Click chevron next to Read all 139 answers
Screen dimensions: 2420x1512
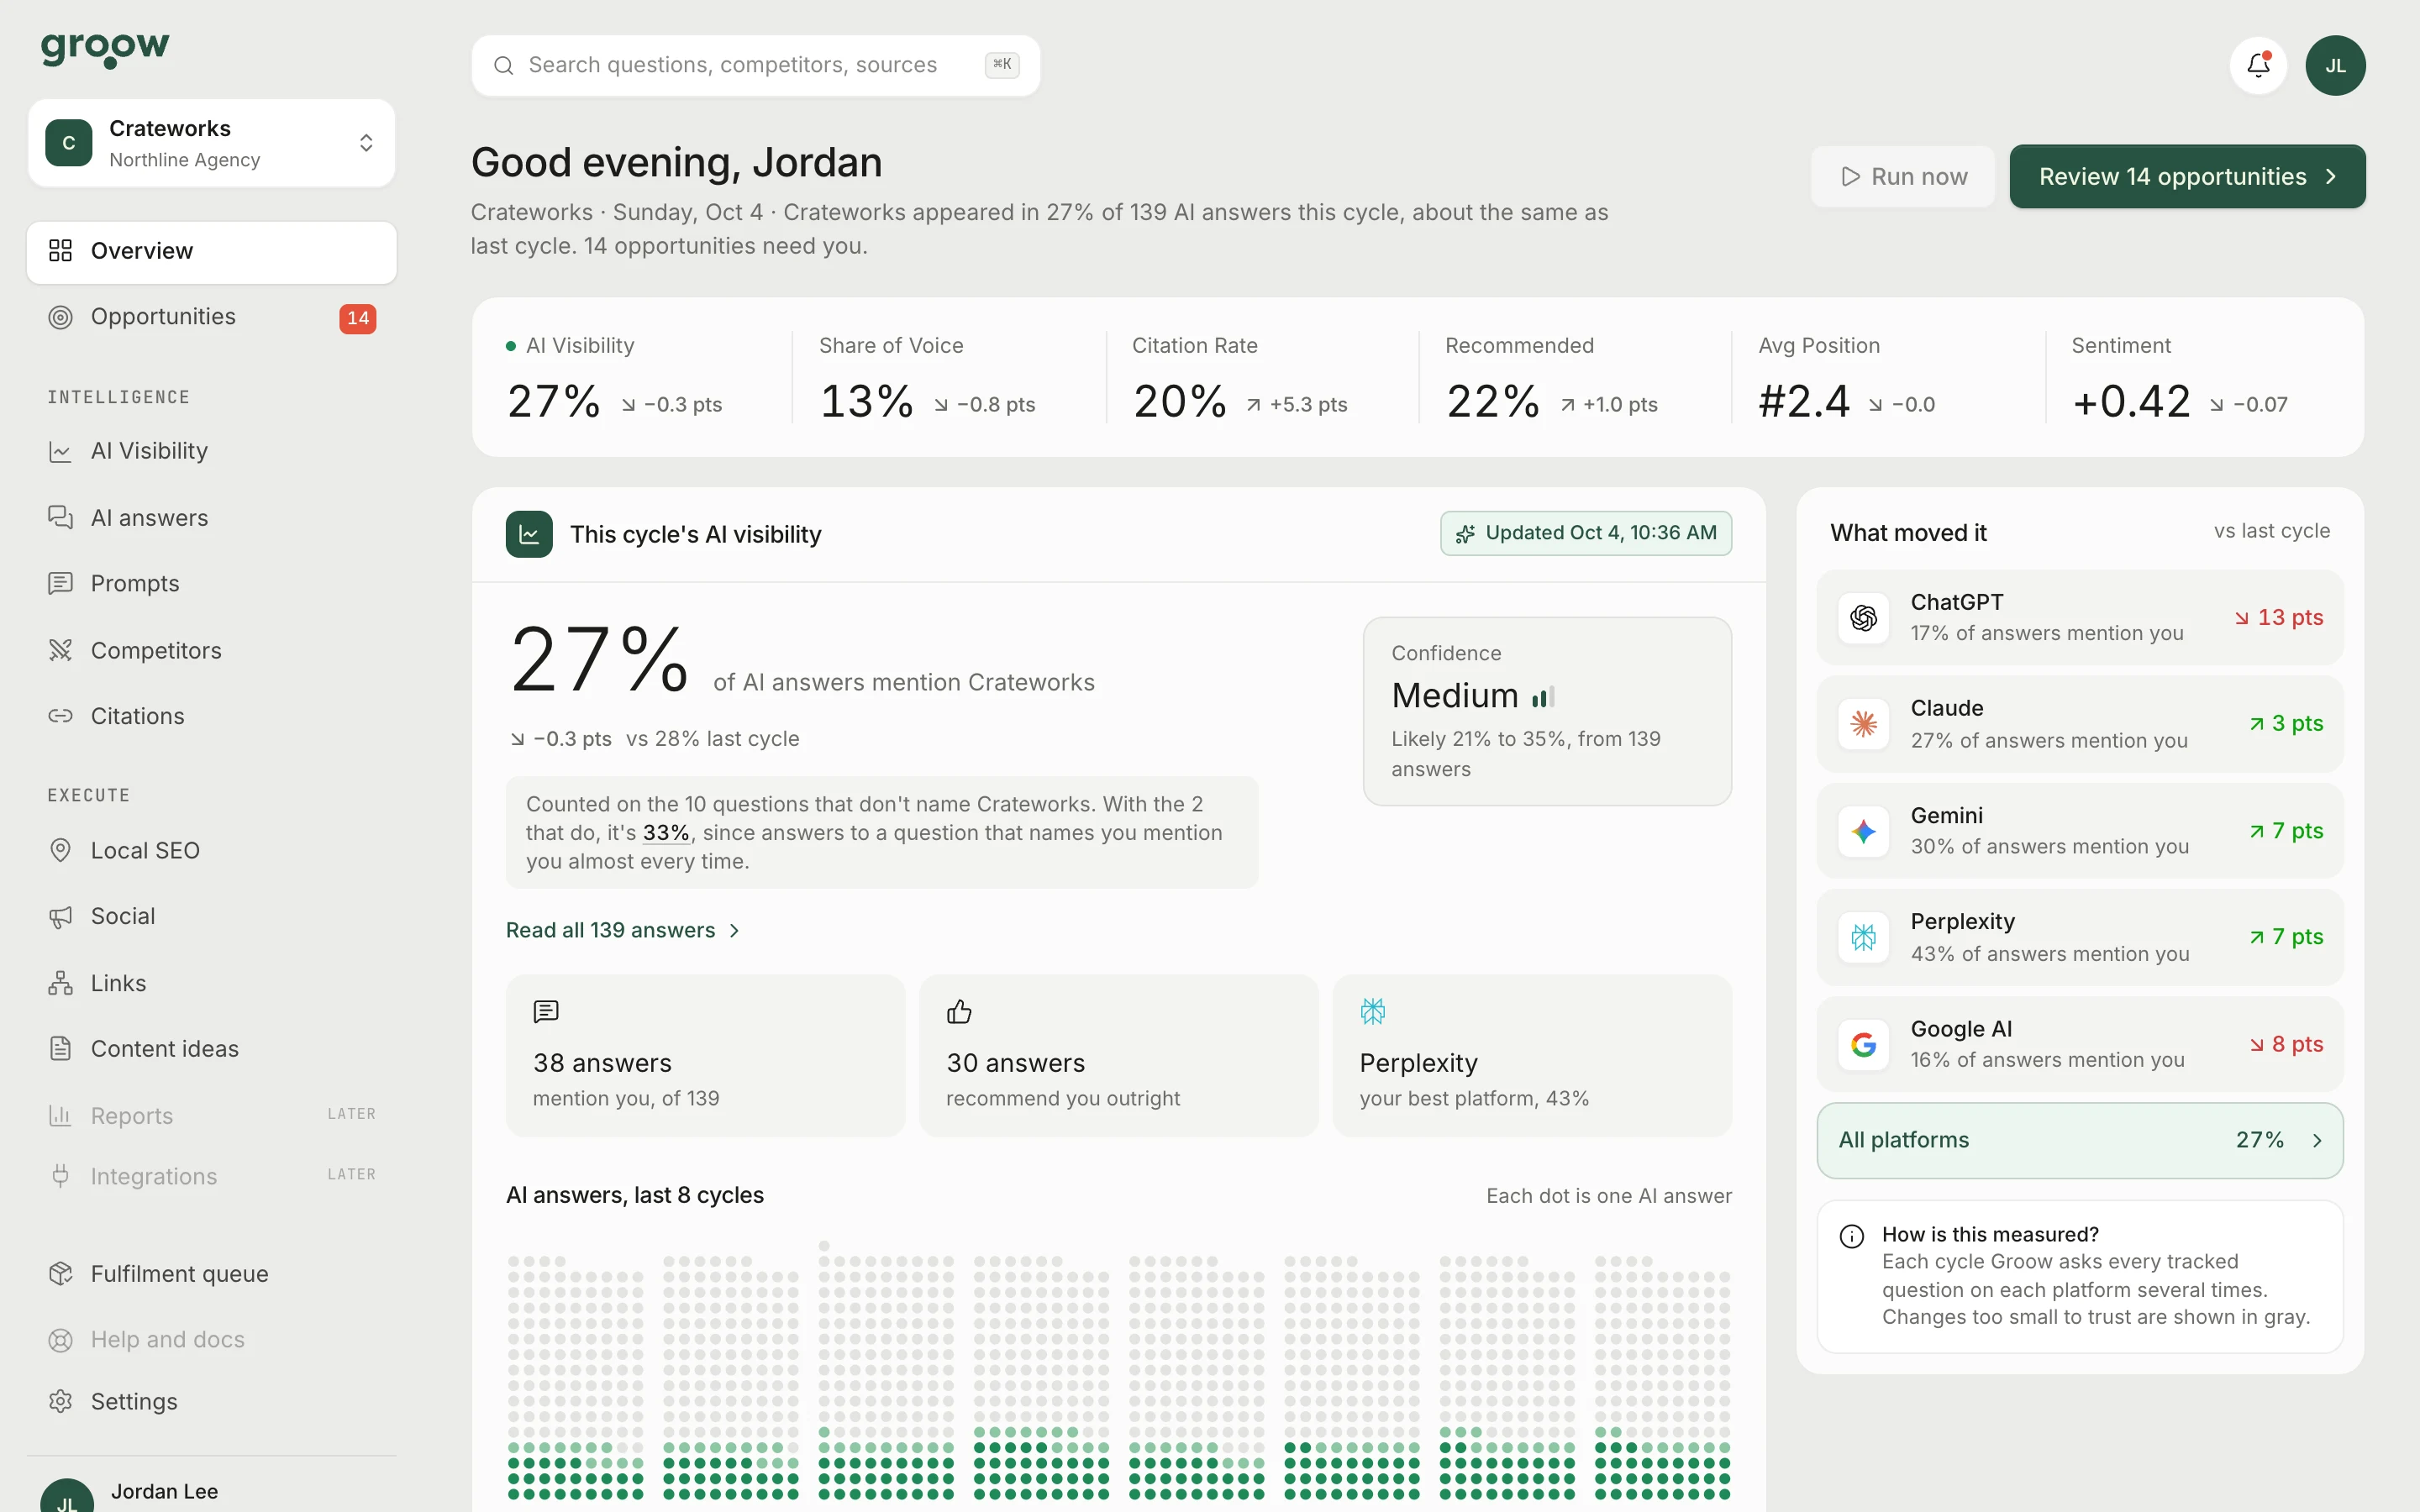pos(735,931)
